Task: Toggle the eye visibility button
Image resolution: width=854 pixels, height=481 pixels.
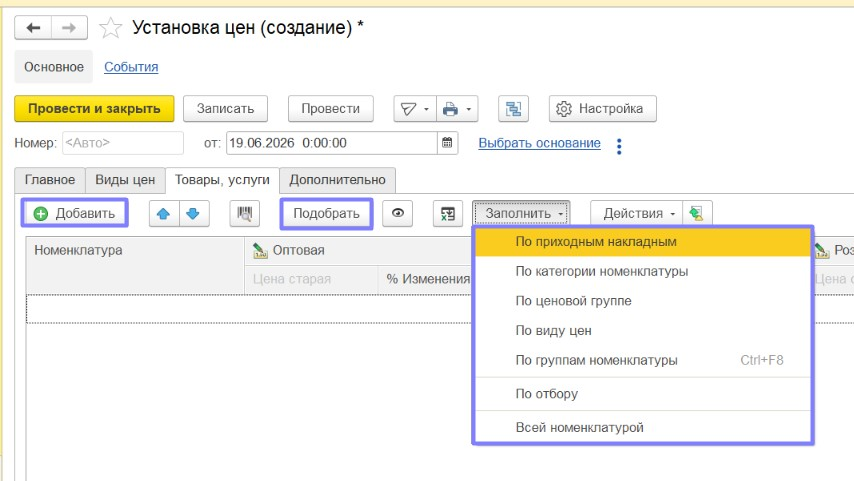Action: (x=398, y=213)
